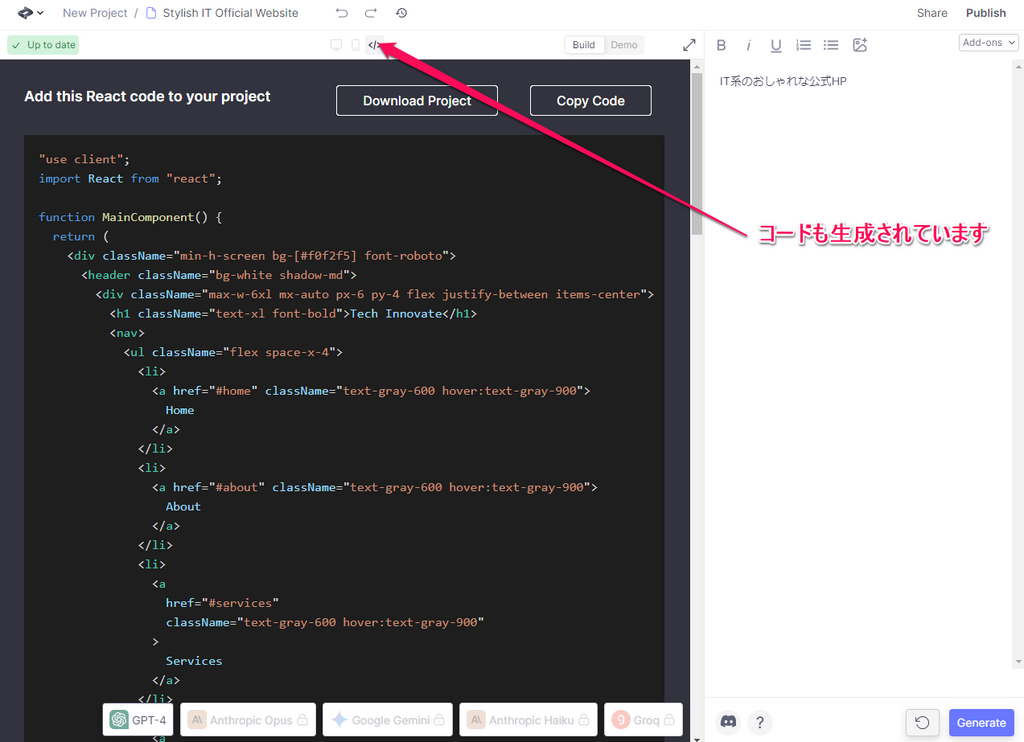Apply italic formatting in the prompt editor

748,45
